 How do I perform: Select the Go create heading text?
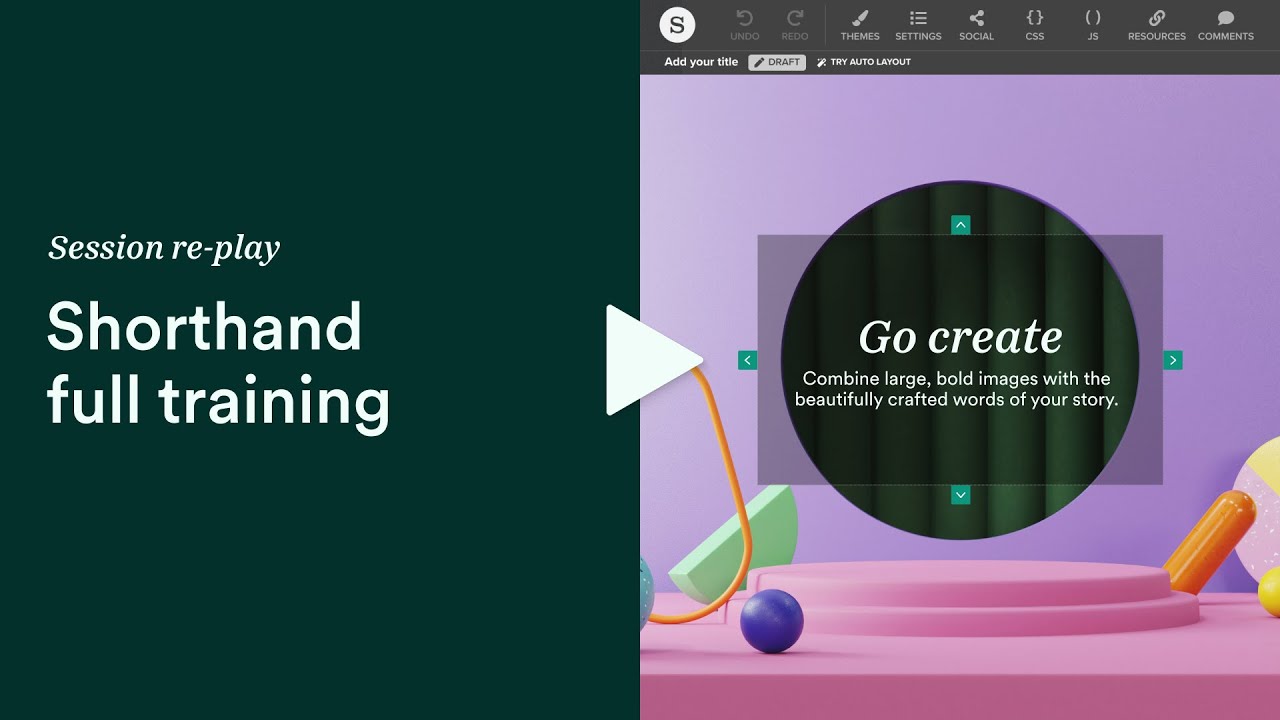[x=960, y=337]
